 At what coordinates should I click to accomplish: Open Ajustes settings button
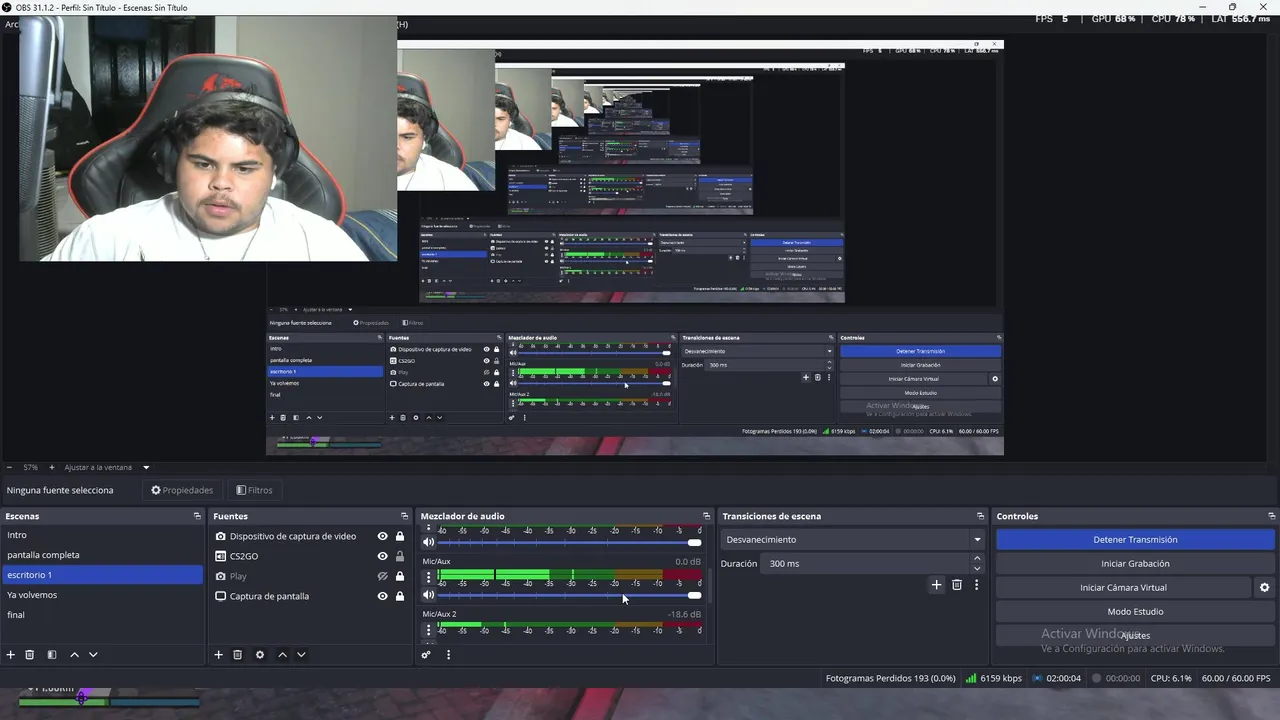(x=1135, y=636)
